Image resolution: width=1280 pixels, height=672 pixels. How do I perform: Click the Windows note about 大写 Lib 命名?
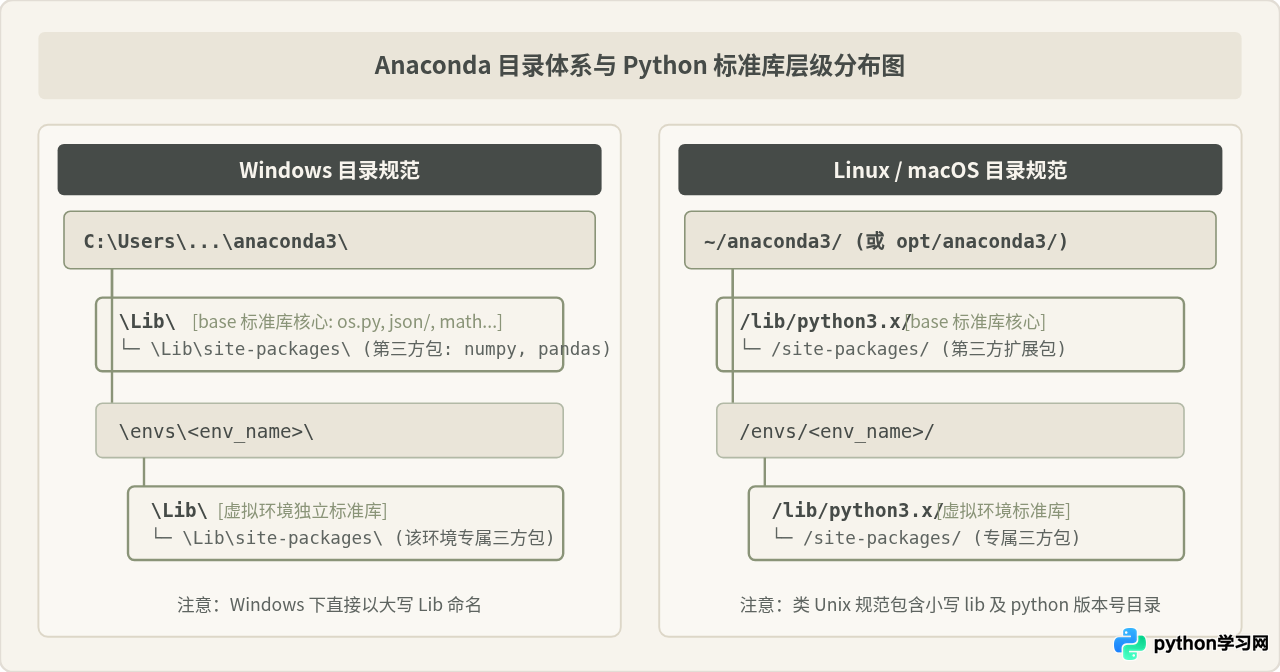click(x=329, y=604)
